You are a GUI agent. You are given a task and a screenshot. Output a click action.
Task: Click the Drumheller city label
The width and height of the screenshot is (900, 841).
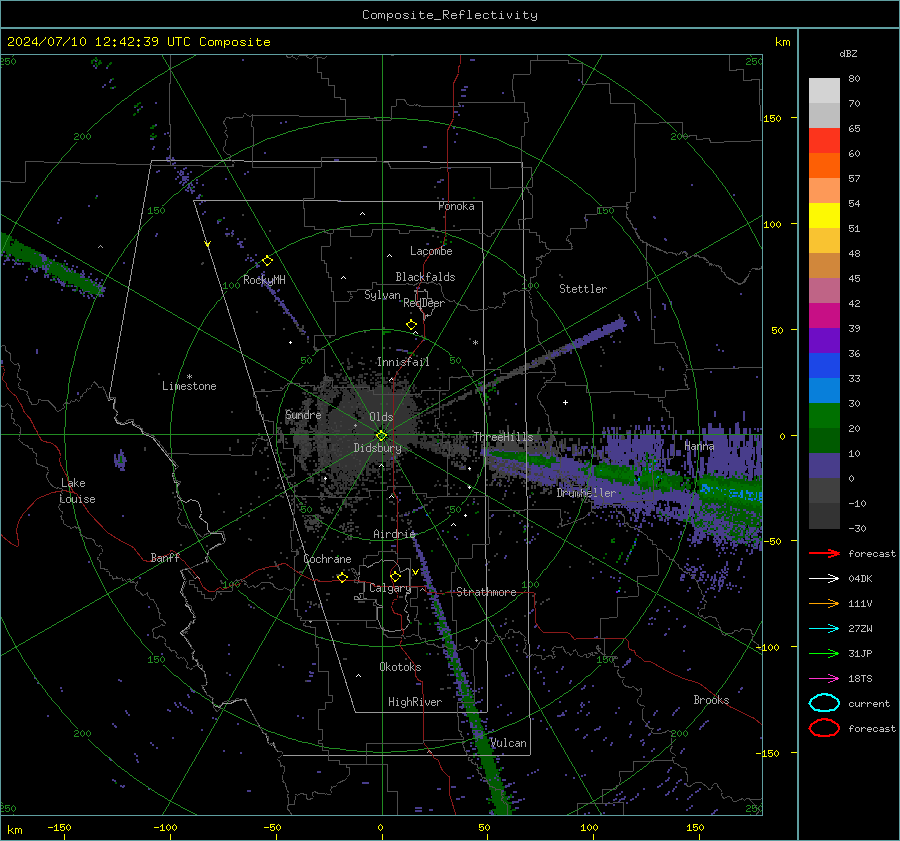(586, 493)
